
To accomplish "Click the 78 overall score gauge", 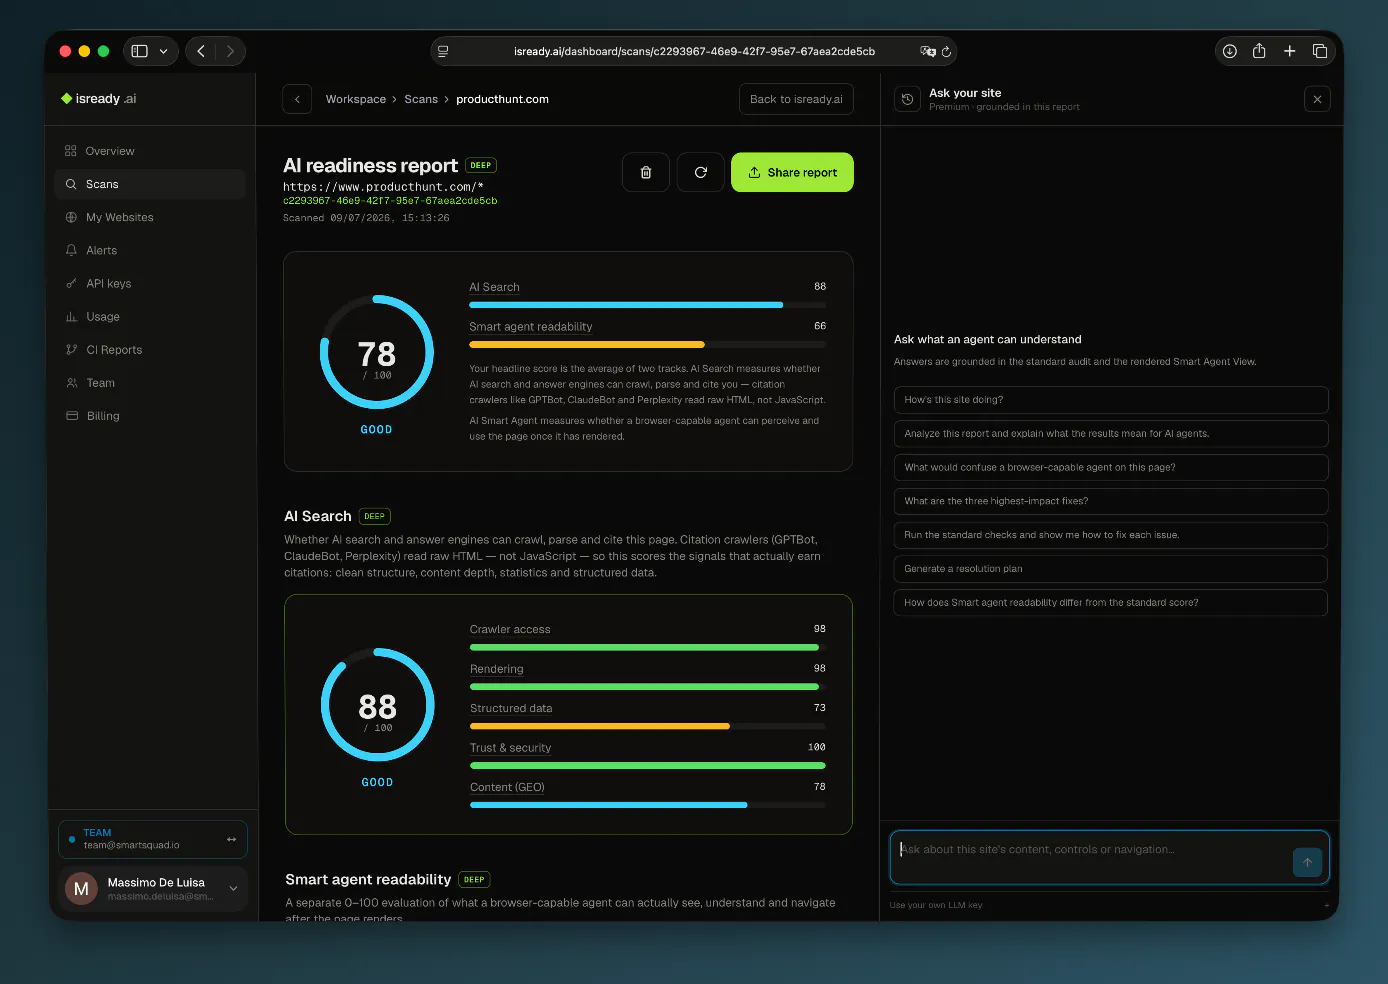I will (x=377, y=352).
